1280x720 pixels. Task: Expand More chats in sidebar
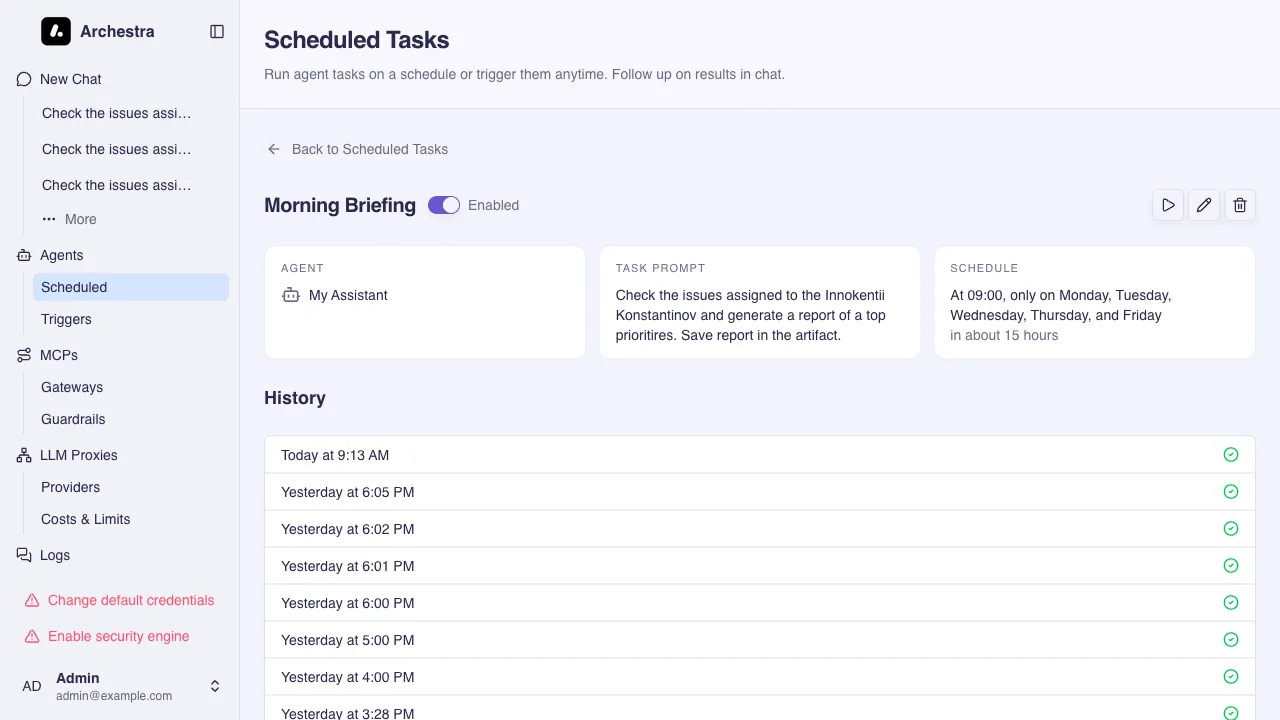click(x=70, y=219)
